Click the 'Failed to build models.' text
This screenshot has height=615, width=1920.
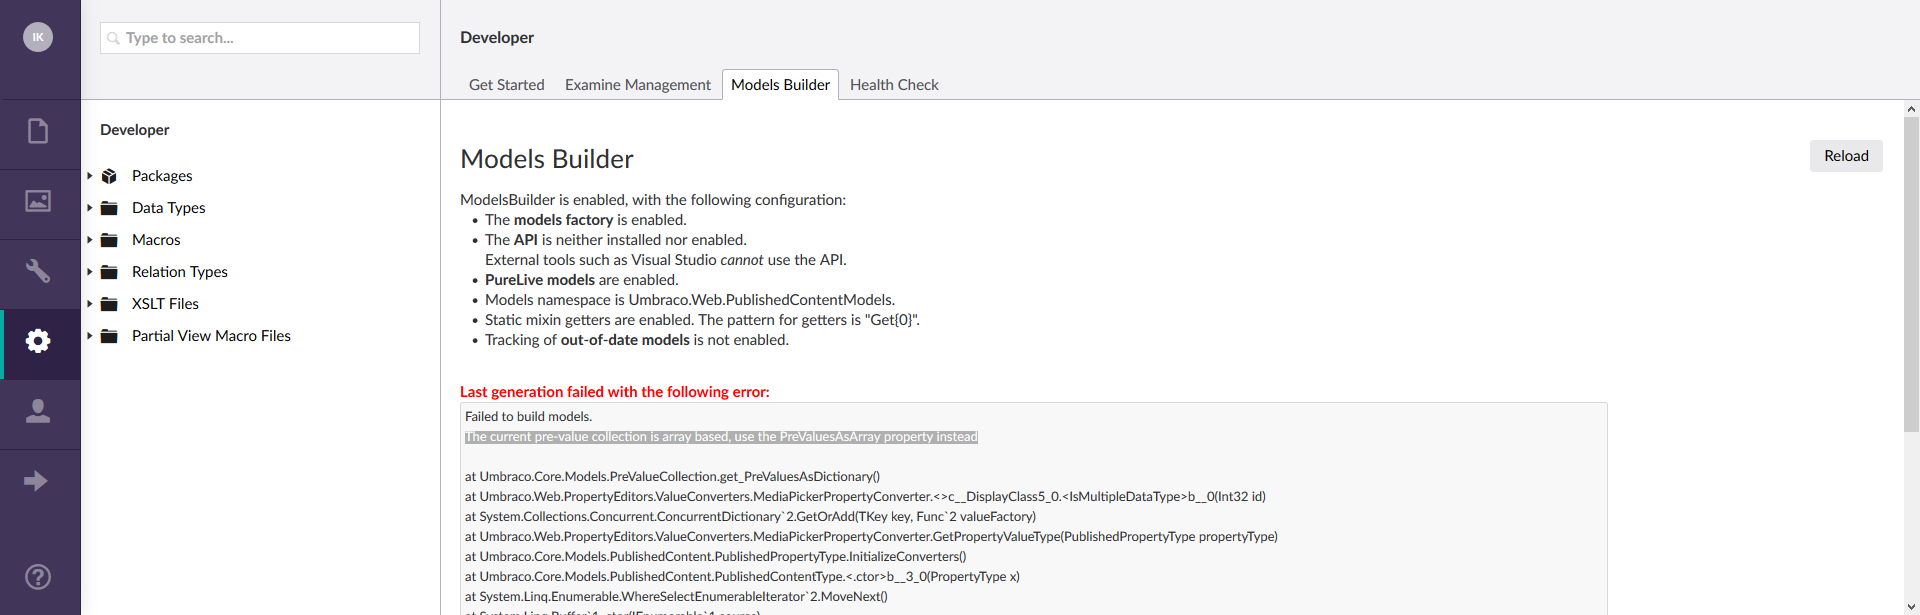click(528, 417)
